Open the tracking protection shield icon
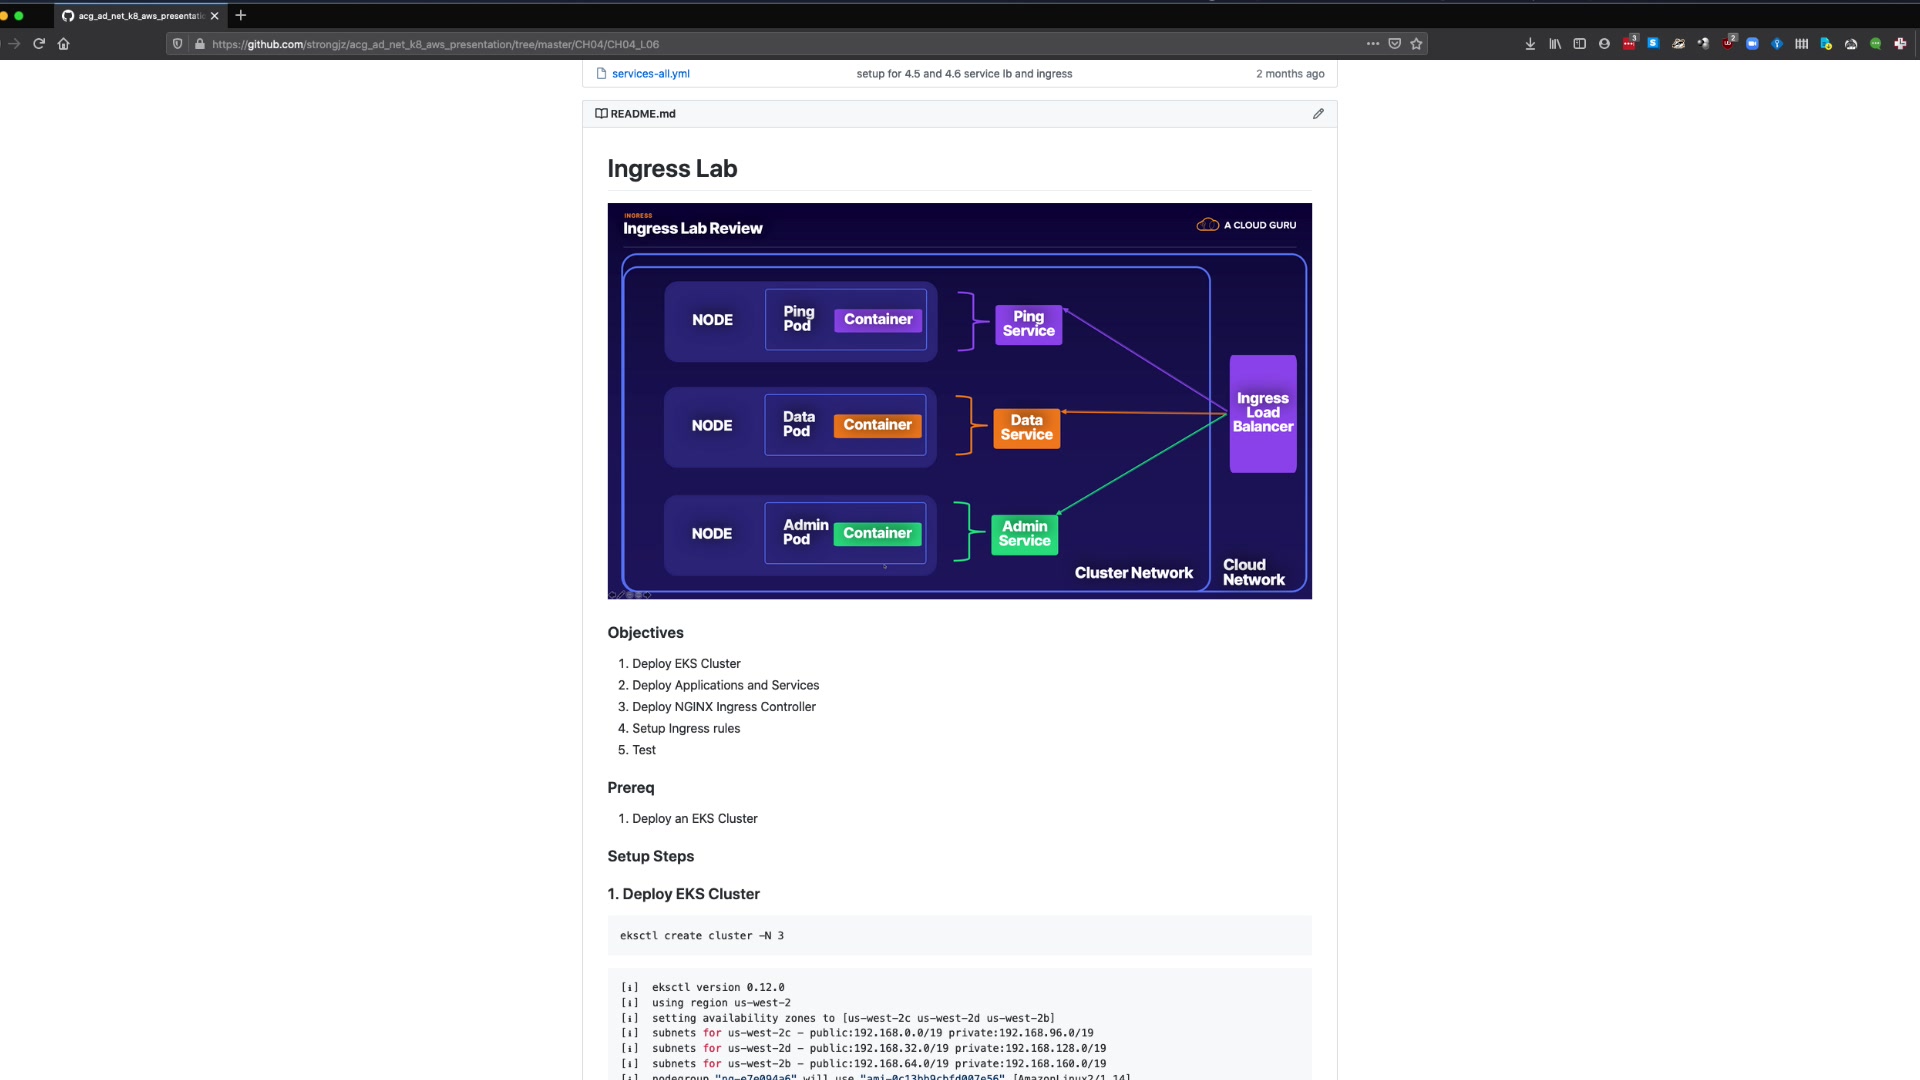This screenshot has height=1080, width=1920. (178, 44)
